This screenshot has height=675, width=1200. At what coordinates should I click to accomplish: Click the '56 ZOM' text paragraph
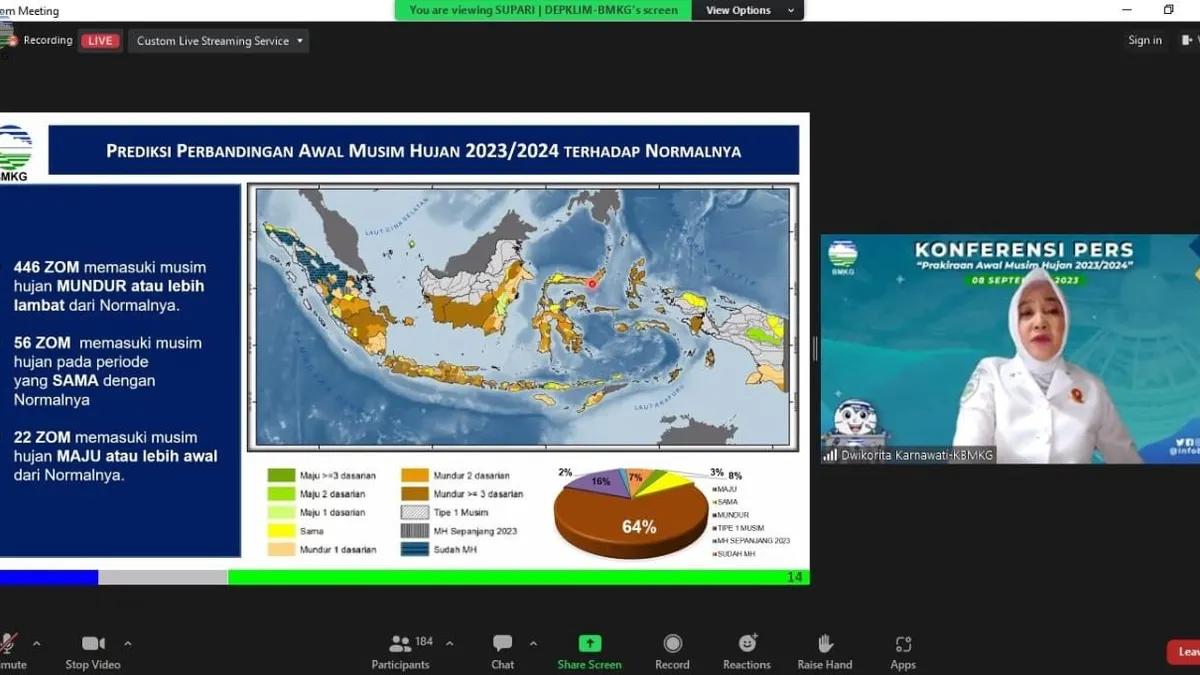point(108,371)
